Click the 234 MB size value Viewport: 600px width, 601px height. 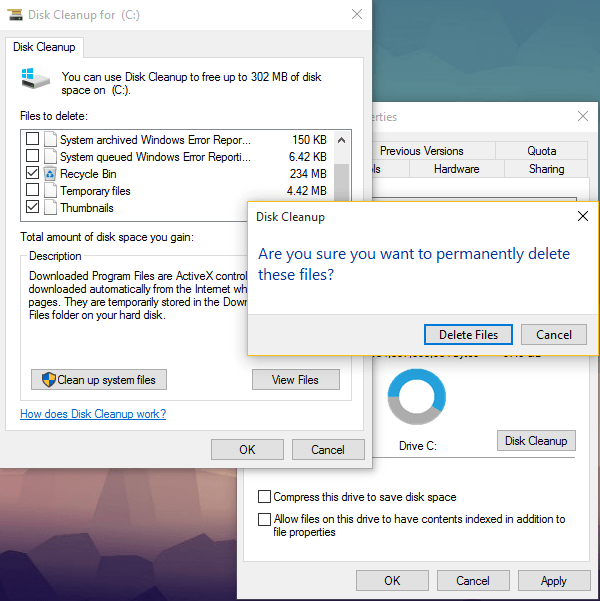308,174
